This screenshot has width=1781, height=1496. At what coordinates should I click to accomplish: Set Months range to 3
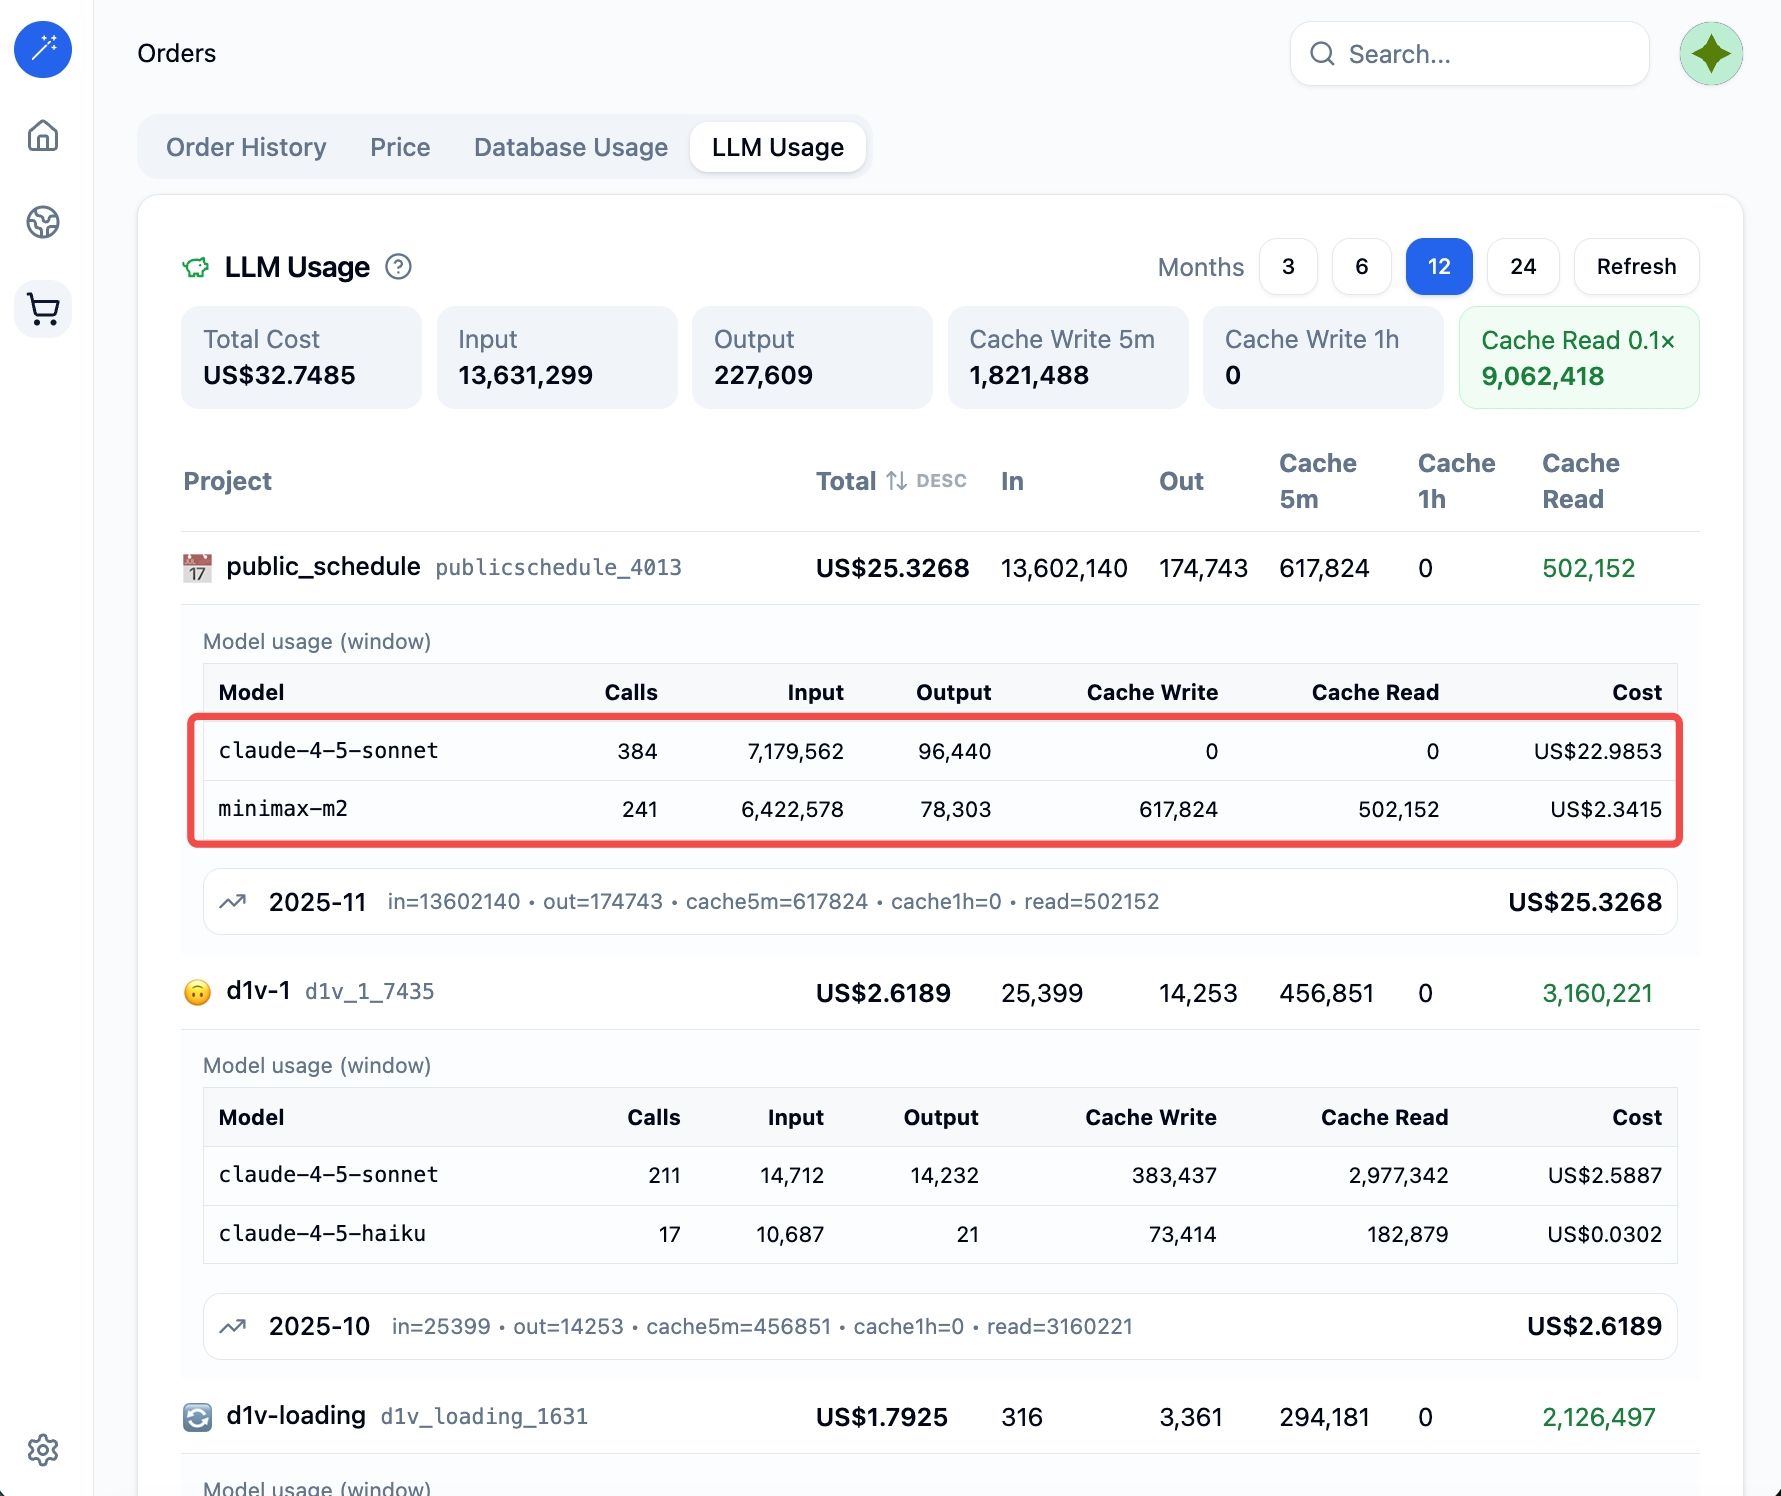[1287, 267]
